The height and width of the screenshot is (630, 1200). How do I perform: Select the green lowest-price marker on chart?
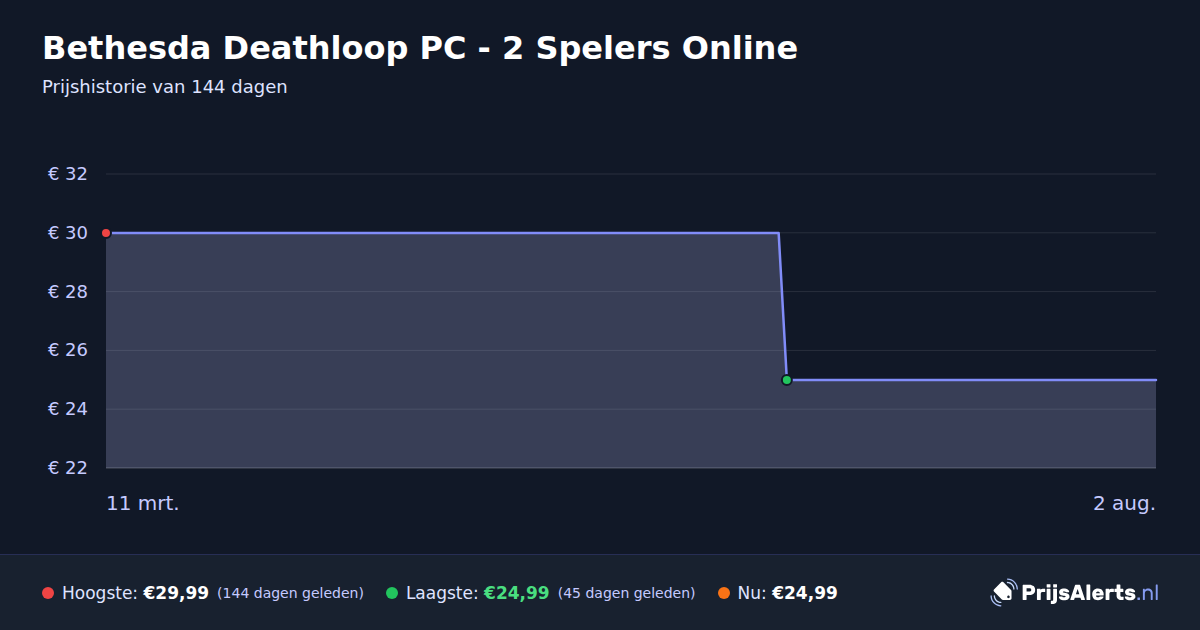click(787, 380)
